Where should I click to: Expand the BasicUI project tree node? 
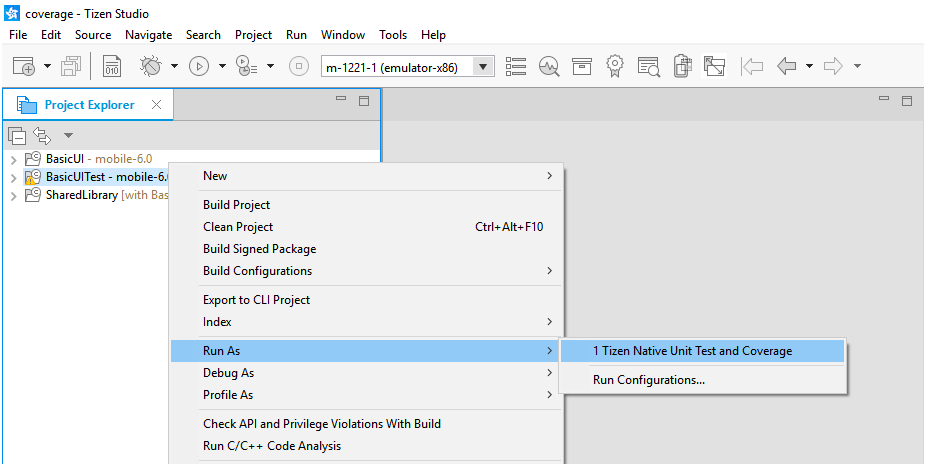tap(13, 159)
